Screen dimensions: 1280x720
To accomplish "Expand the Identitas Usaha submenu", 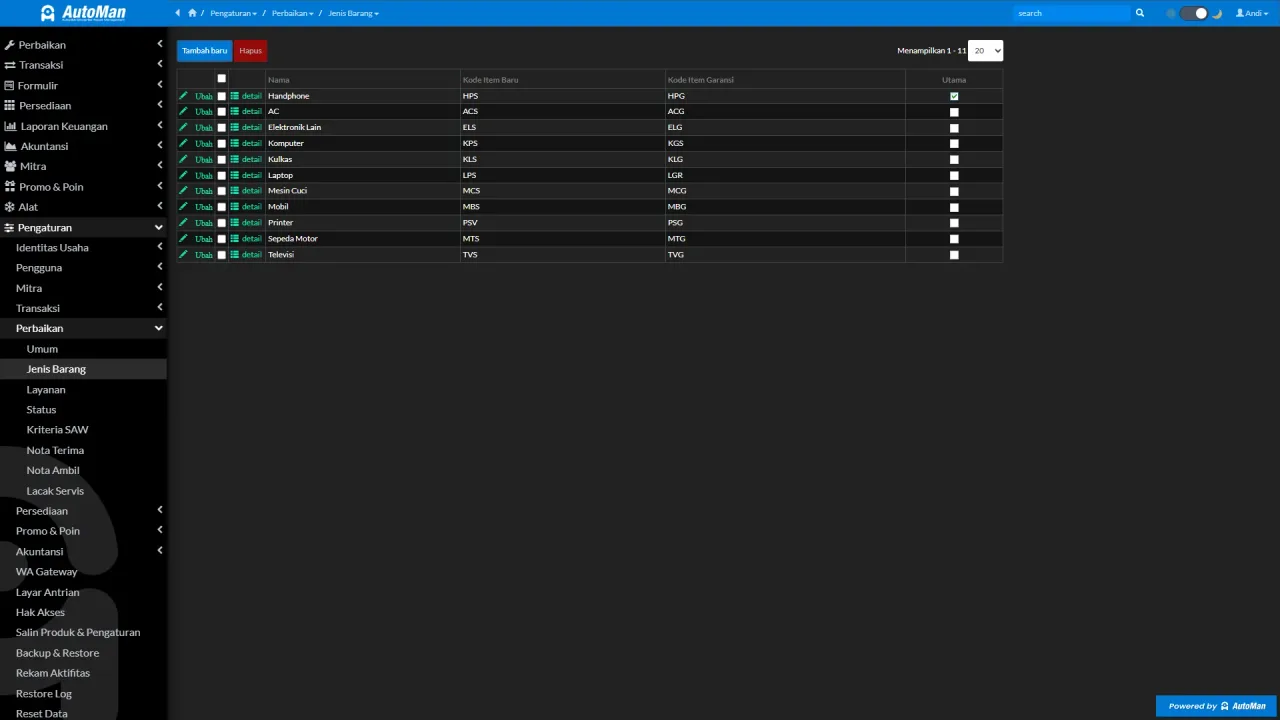I will (x=83, y=247).
